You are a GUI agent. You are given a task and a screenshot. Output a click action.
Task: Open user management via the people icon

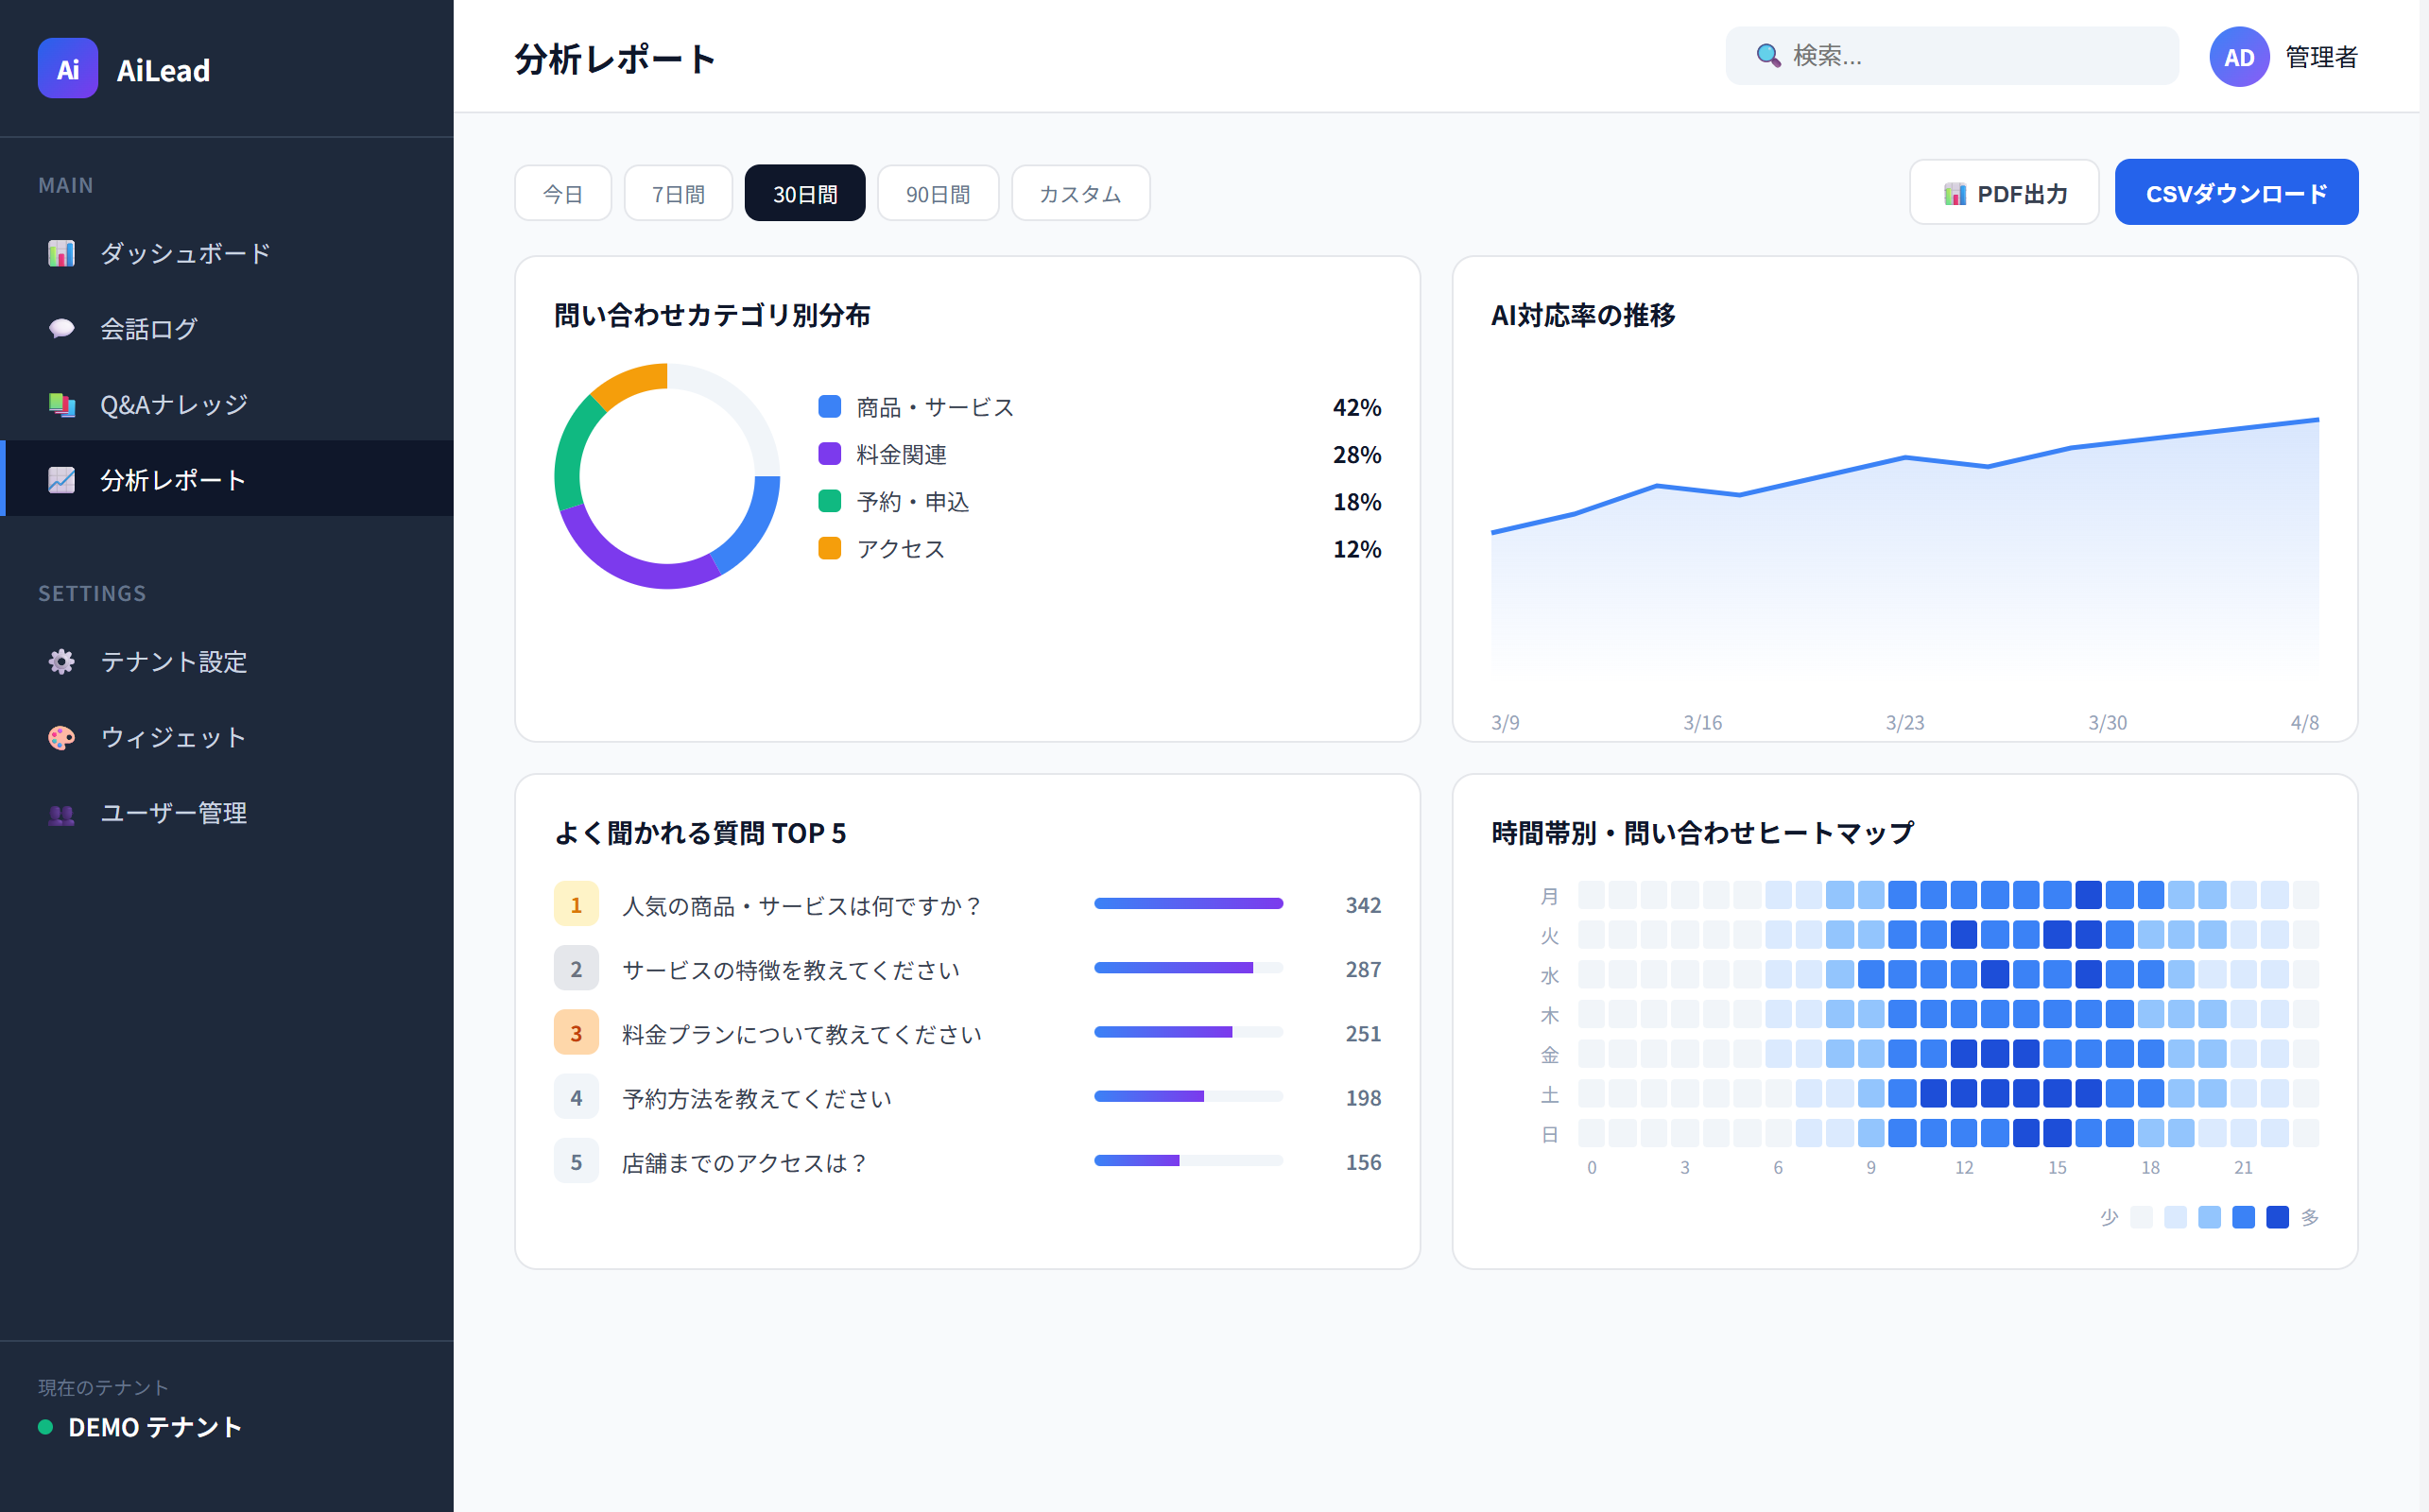[61, 813]
